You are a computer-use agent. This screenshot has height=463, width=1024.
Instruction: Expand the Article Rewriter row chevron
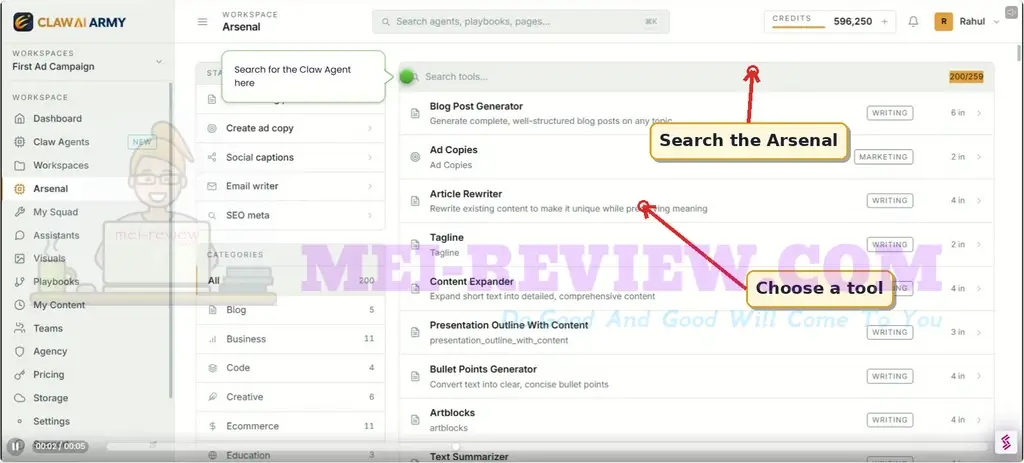click(x=979, y=200)
